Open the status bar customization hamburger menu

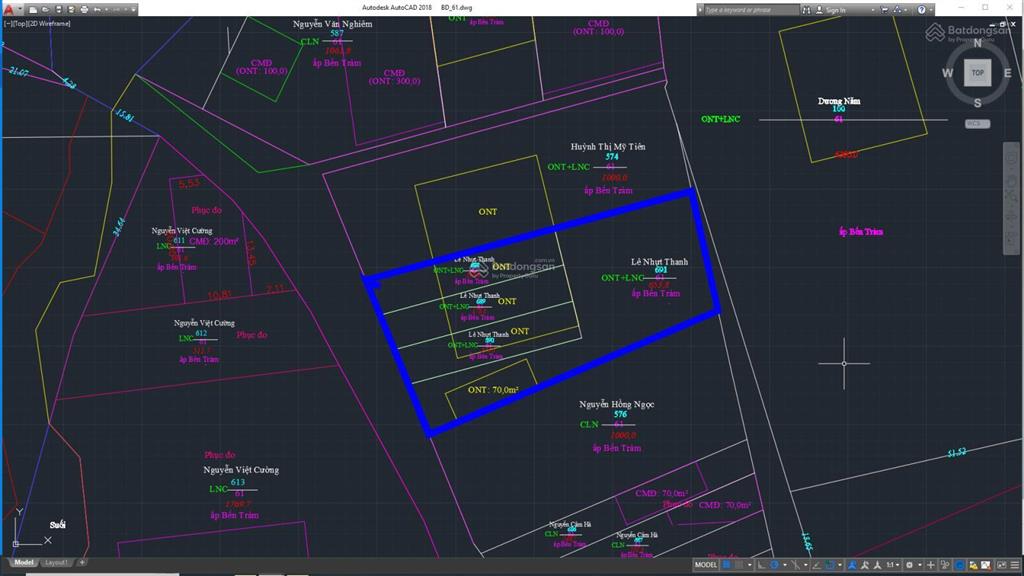click(1014, 566)
